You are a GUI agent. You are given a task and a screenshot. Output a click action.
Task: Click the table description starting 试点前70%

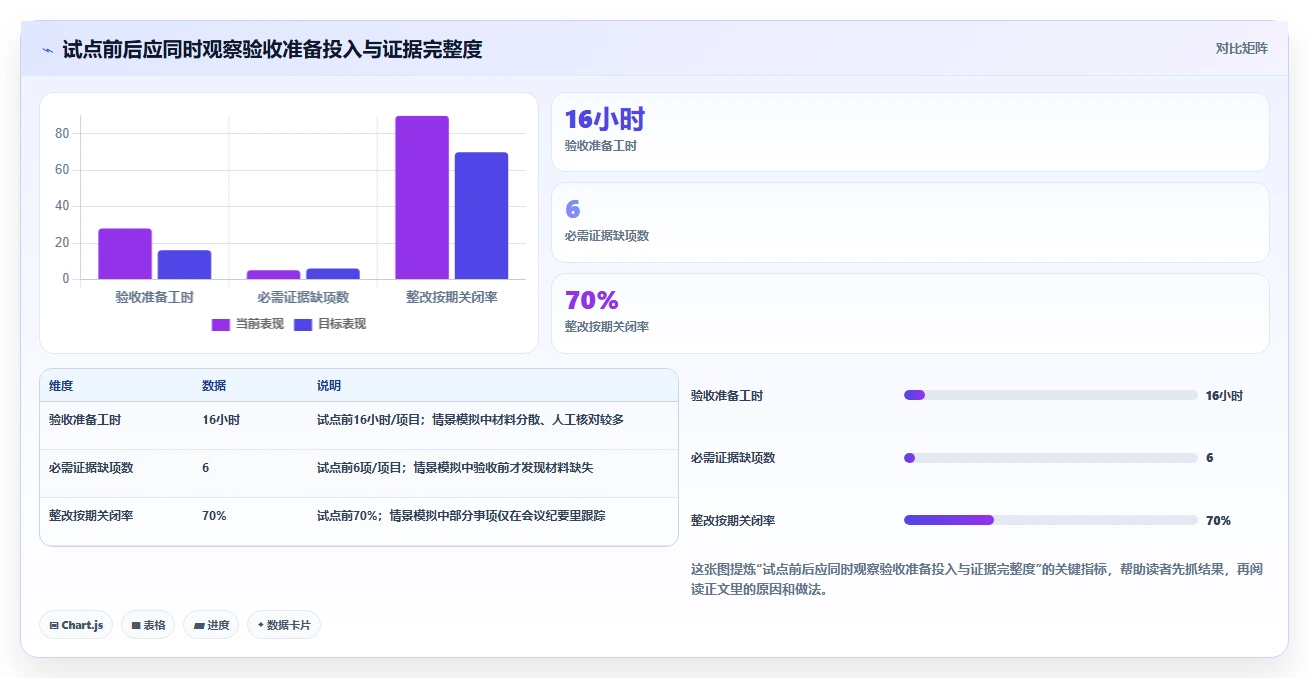tap(461, 516)
